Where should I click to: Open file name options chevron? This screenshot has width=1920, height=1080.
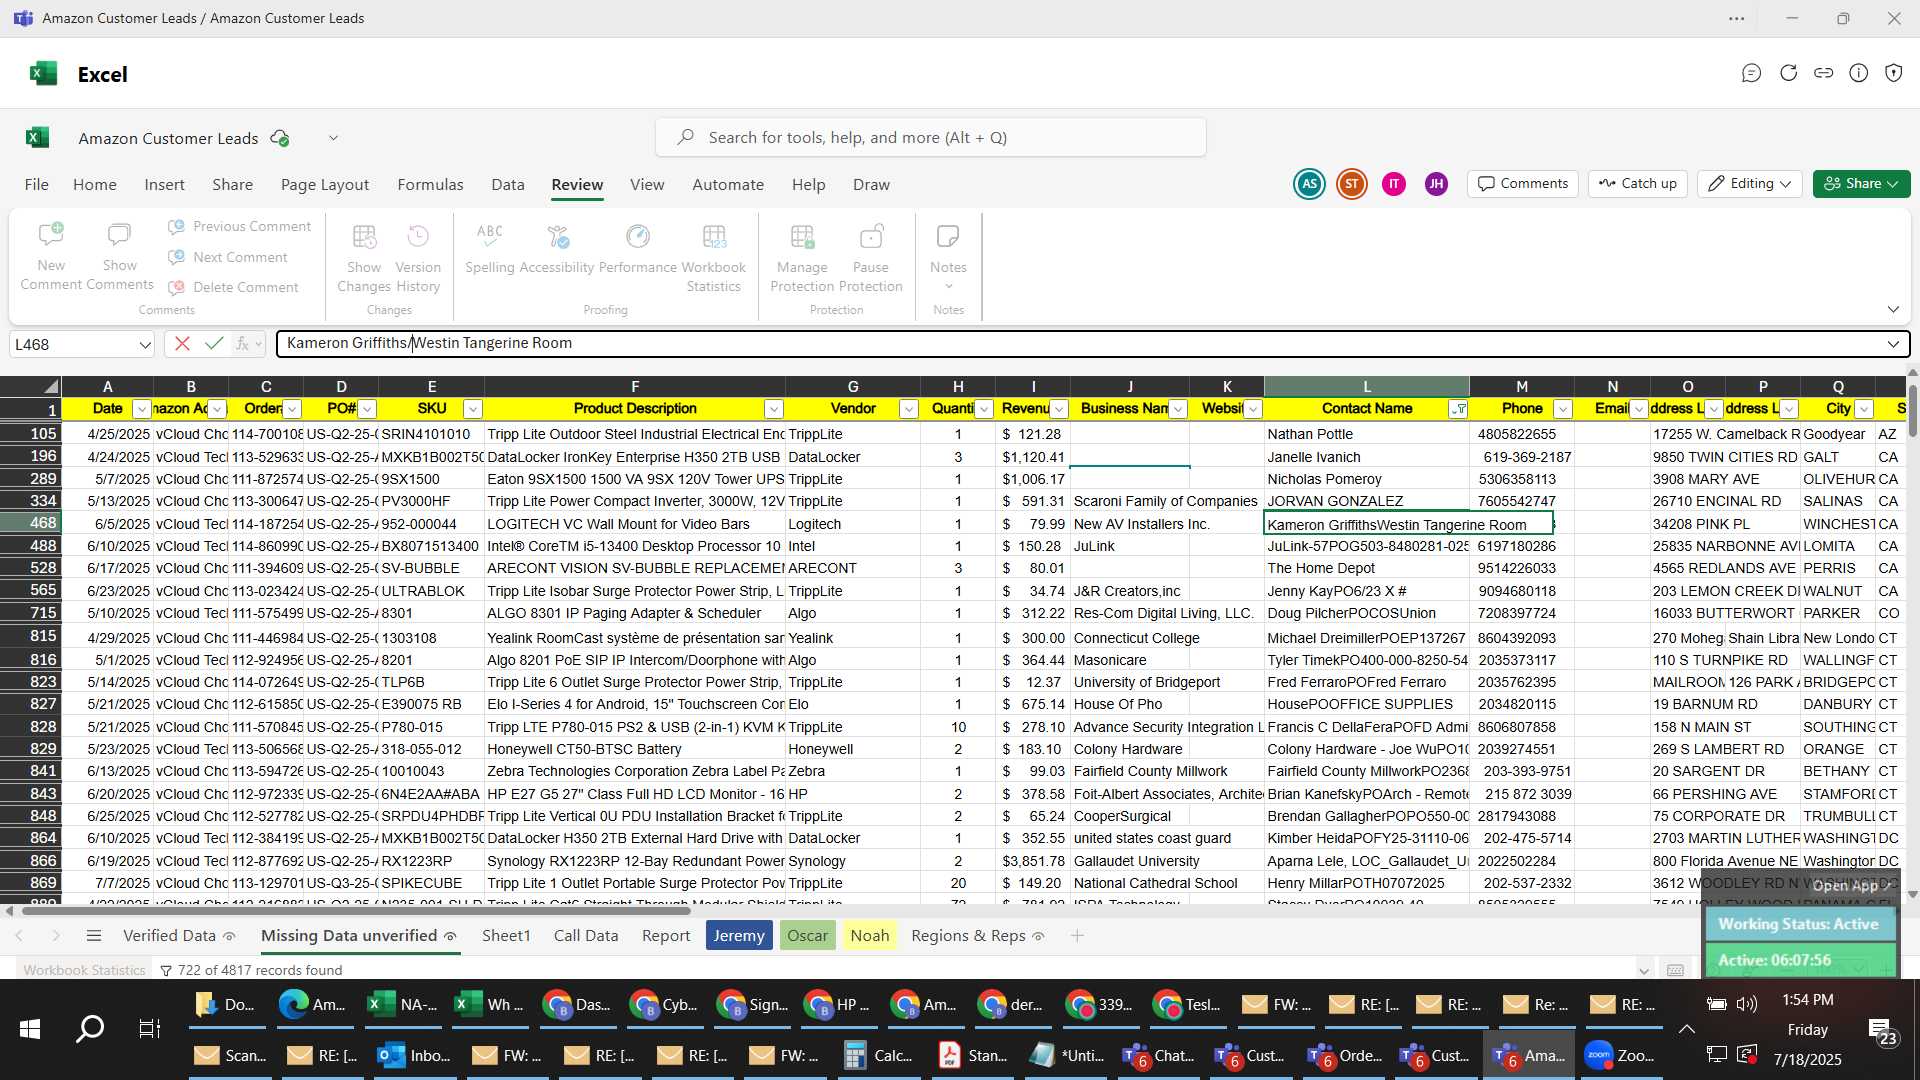pos(333,138)
